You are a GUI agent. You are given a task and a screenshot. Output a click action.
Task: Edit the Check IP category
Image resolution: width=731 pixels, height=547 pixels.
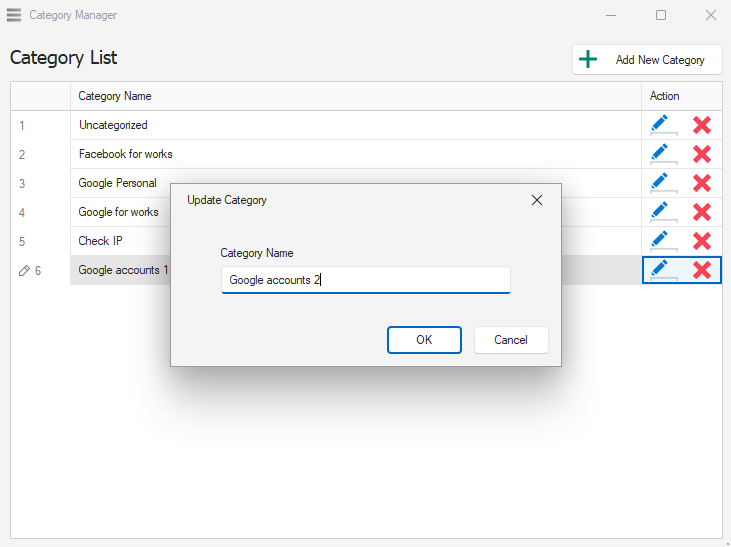coord(660,241)
